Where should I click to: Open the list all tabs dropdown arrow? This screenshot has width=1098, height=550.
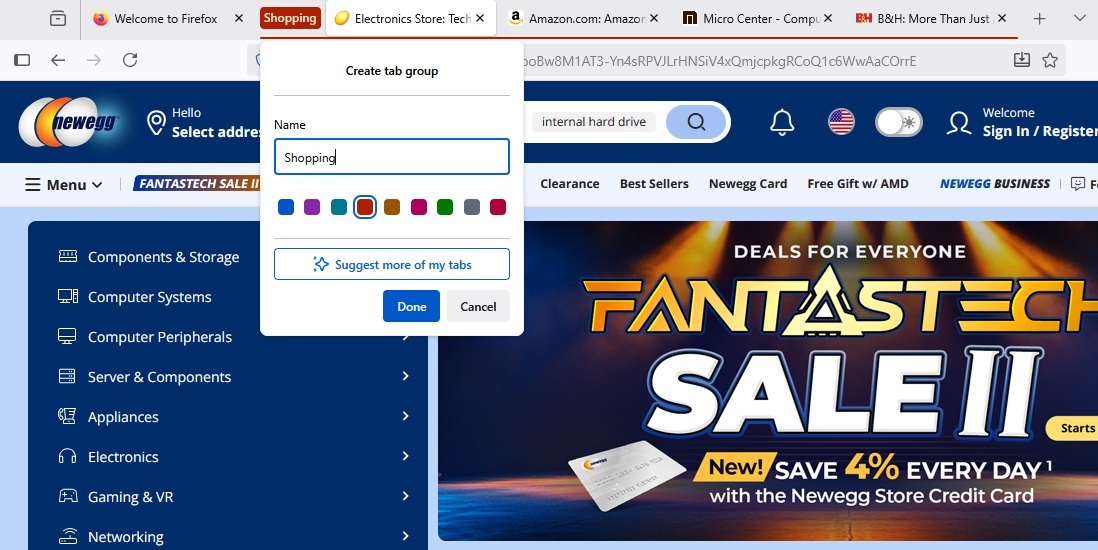click(1079, 19)
